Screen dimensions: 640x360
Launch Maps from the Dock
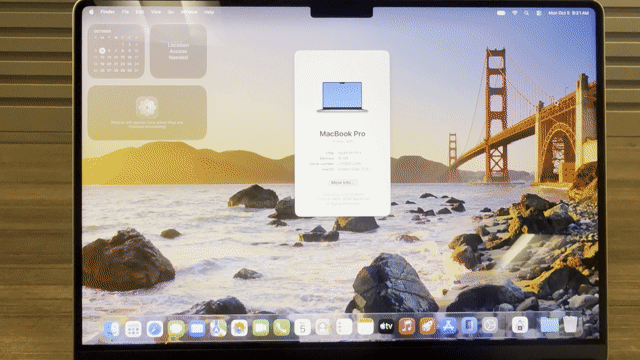(218, 328)
